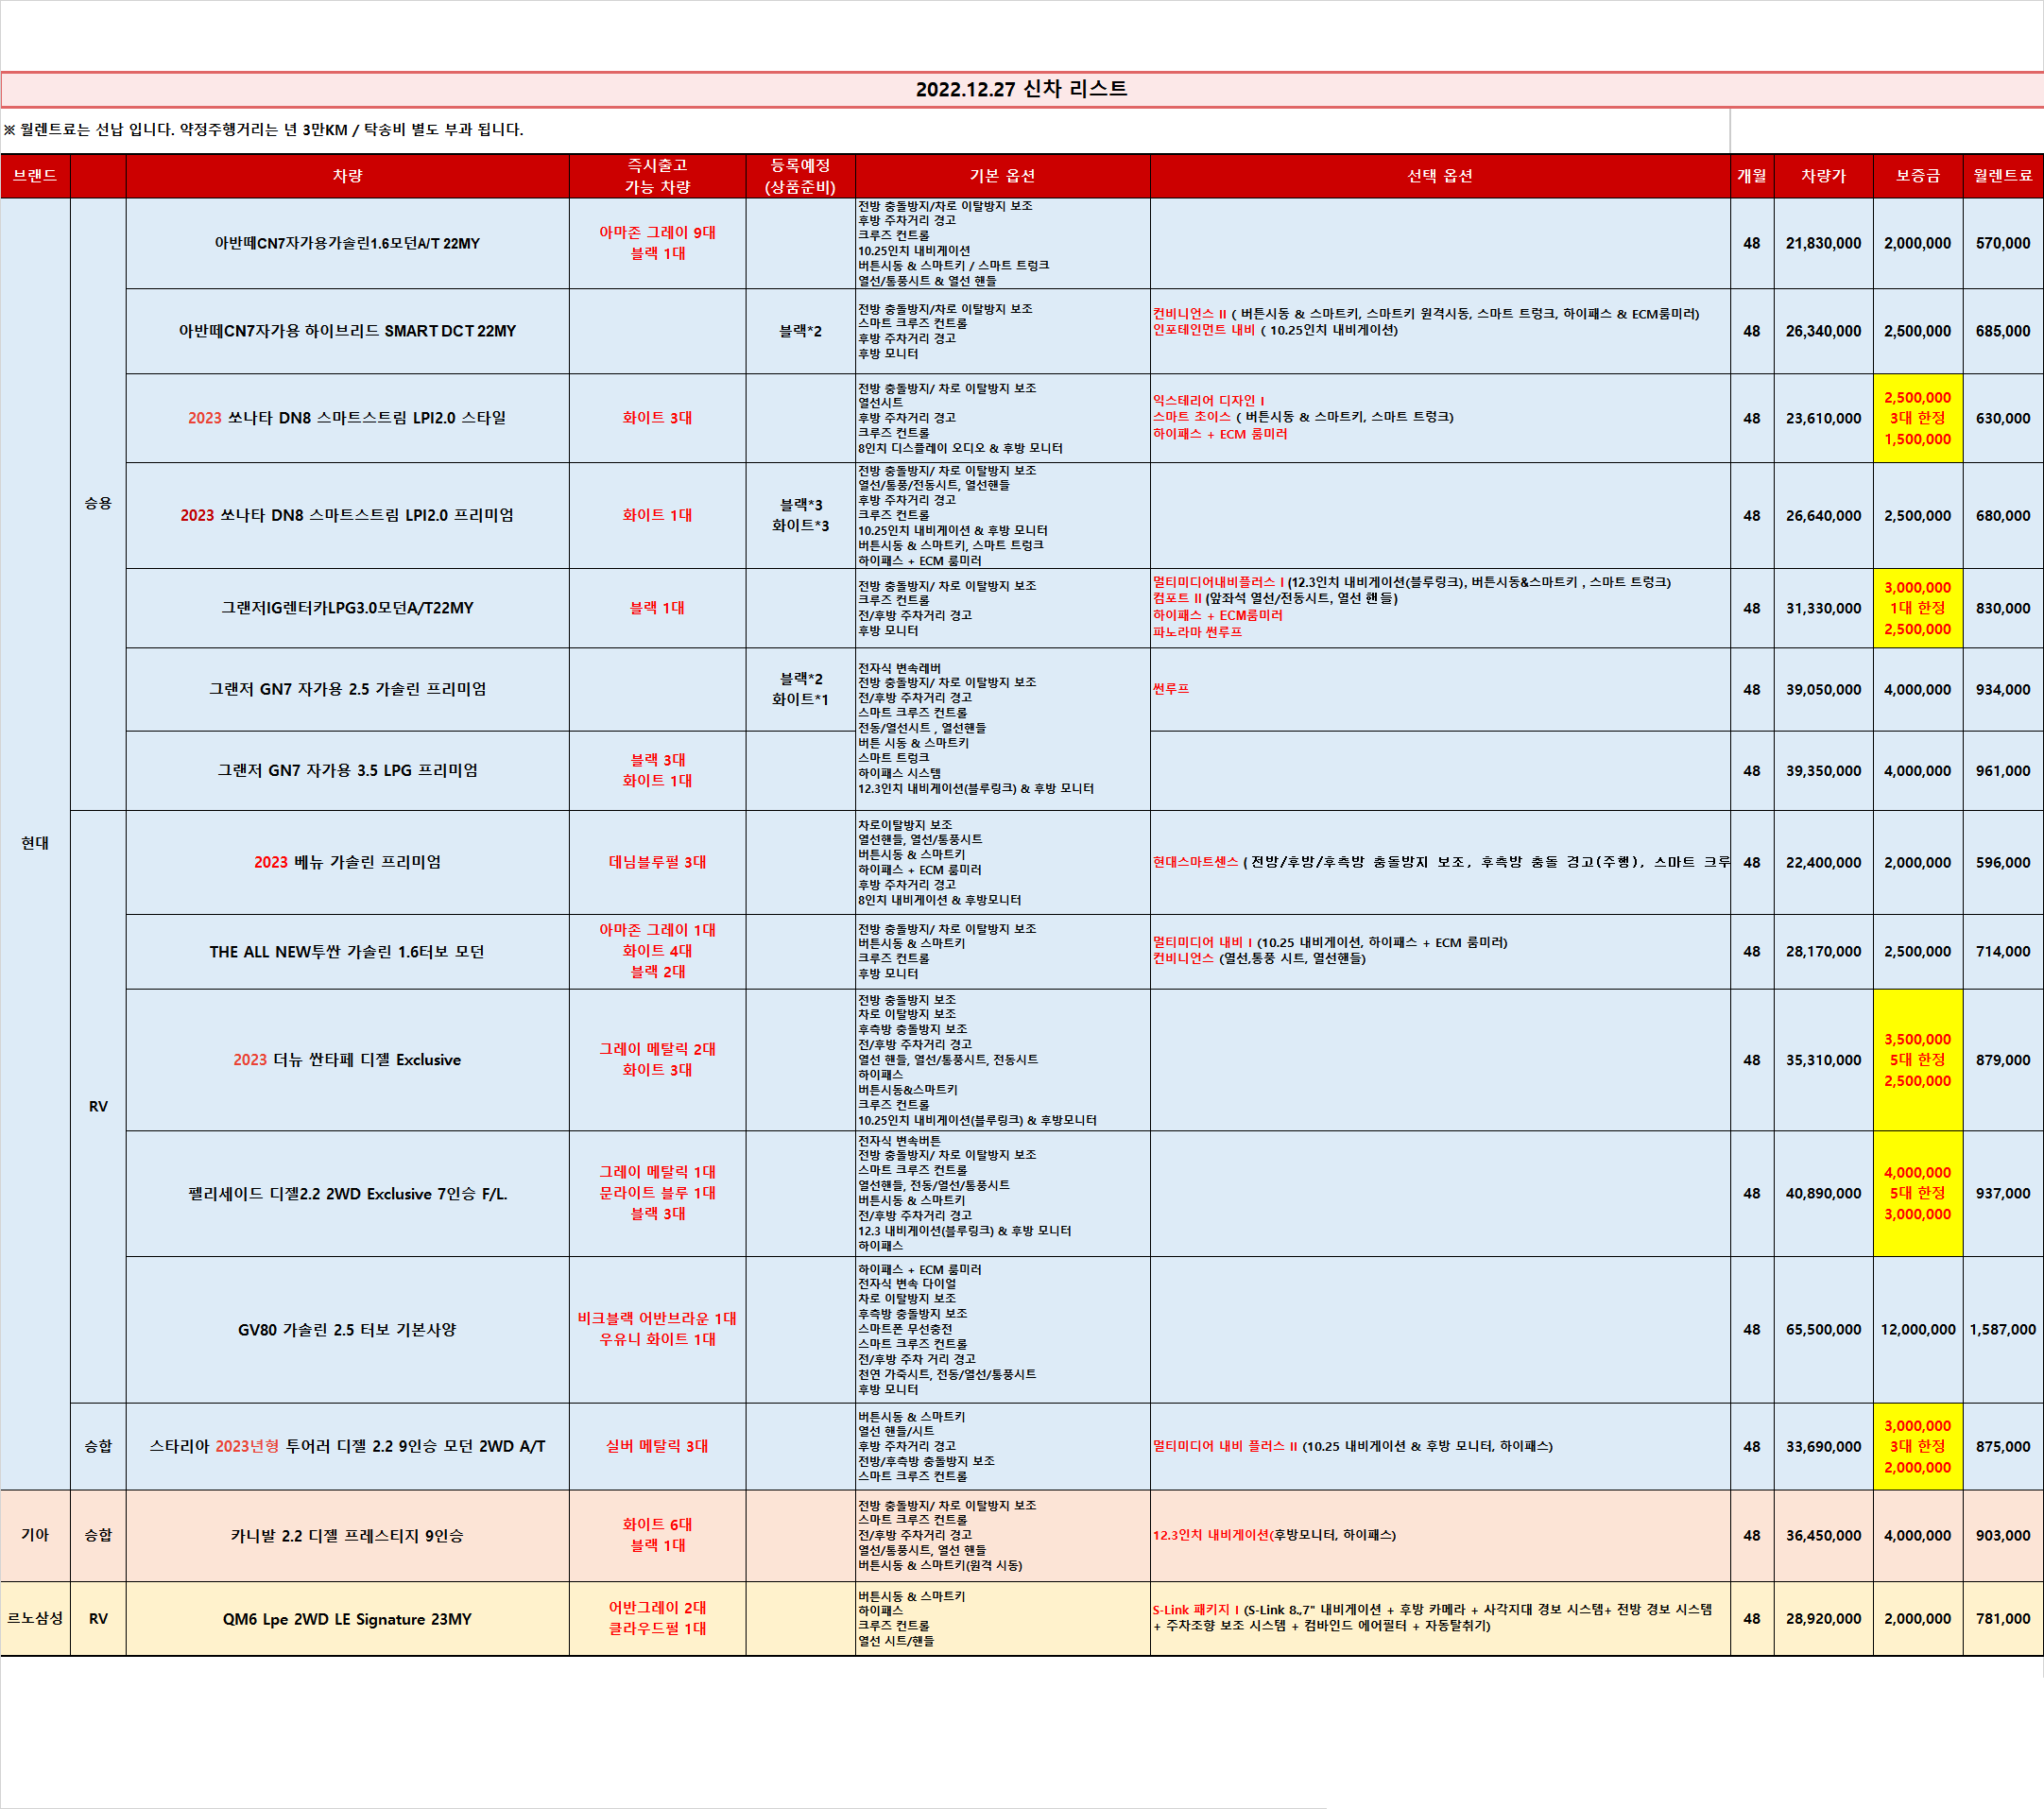Viewport: 2044px width, 1809px height.
Task: Select the 'RV' category cell in the 현대 group
Action: coord(98,1106)
